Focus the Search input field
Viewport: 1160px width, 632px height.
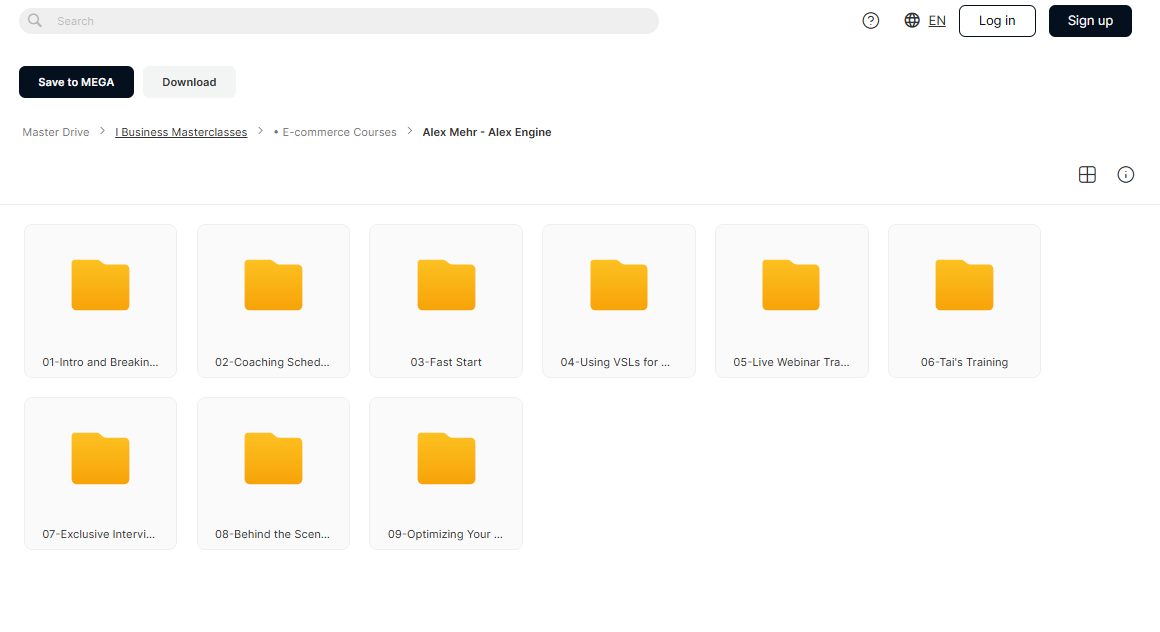tap(339, 21)
